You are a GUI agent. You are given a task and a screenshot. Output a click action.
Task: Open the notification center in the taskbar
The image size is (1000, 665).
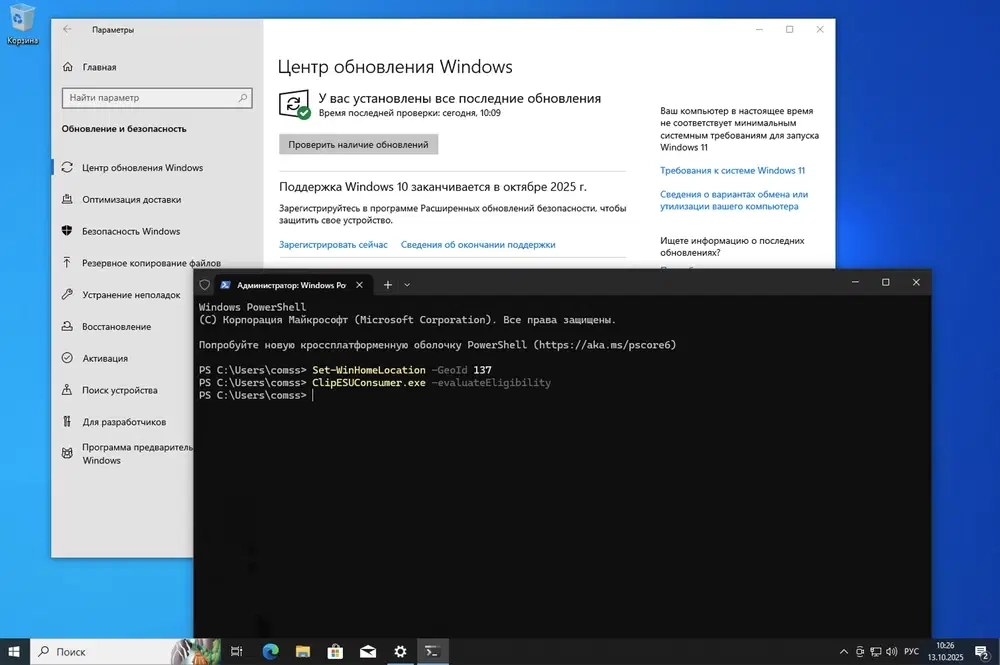click(x=981, y=651)
